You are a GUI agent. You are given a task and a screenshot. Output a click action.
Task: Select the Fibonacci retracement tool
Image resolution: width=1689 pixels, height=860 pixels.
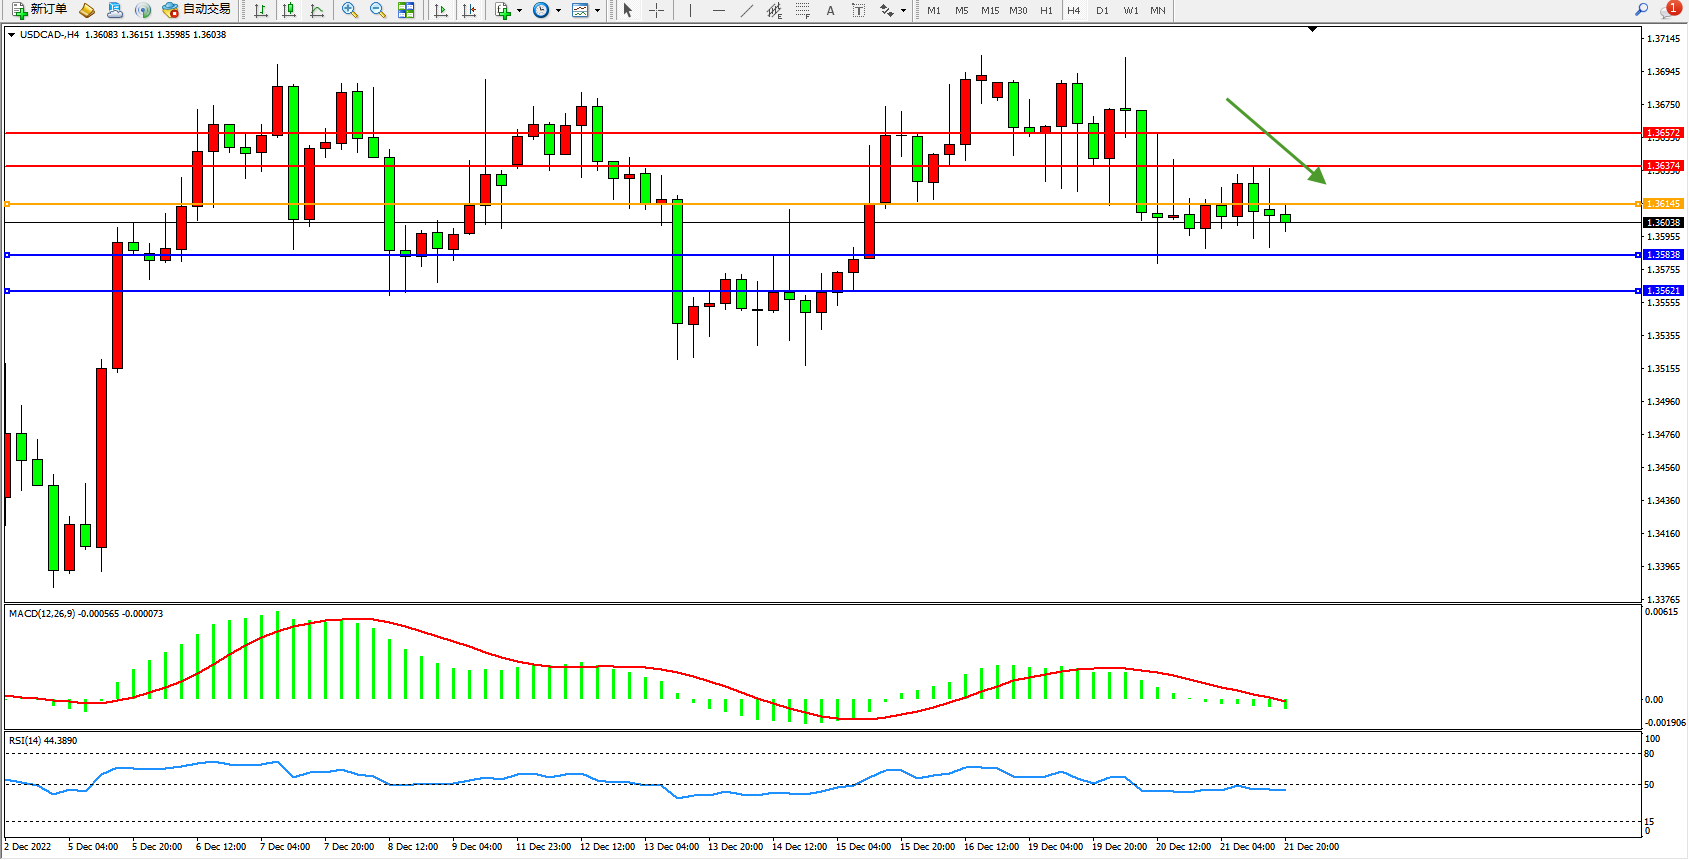tap(802, 10)
